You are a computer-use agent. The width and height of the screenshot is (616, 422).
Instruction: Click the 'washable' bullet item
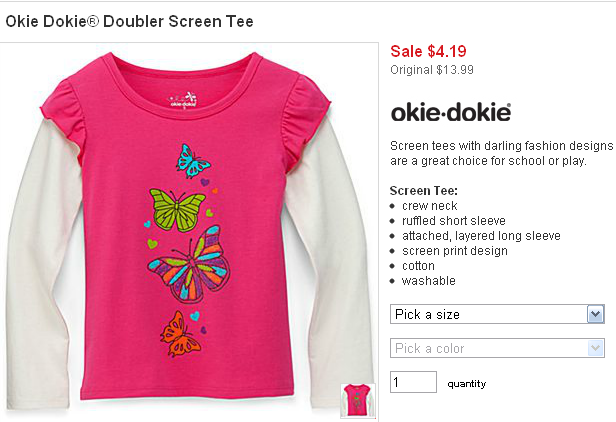point(429,281)
